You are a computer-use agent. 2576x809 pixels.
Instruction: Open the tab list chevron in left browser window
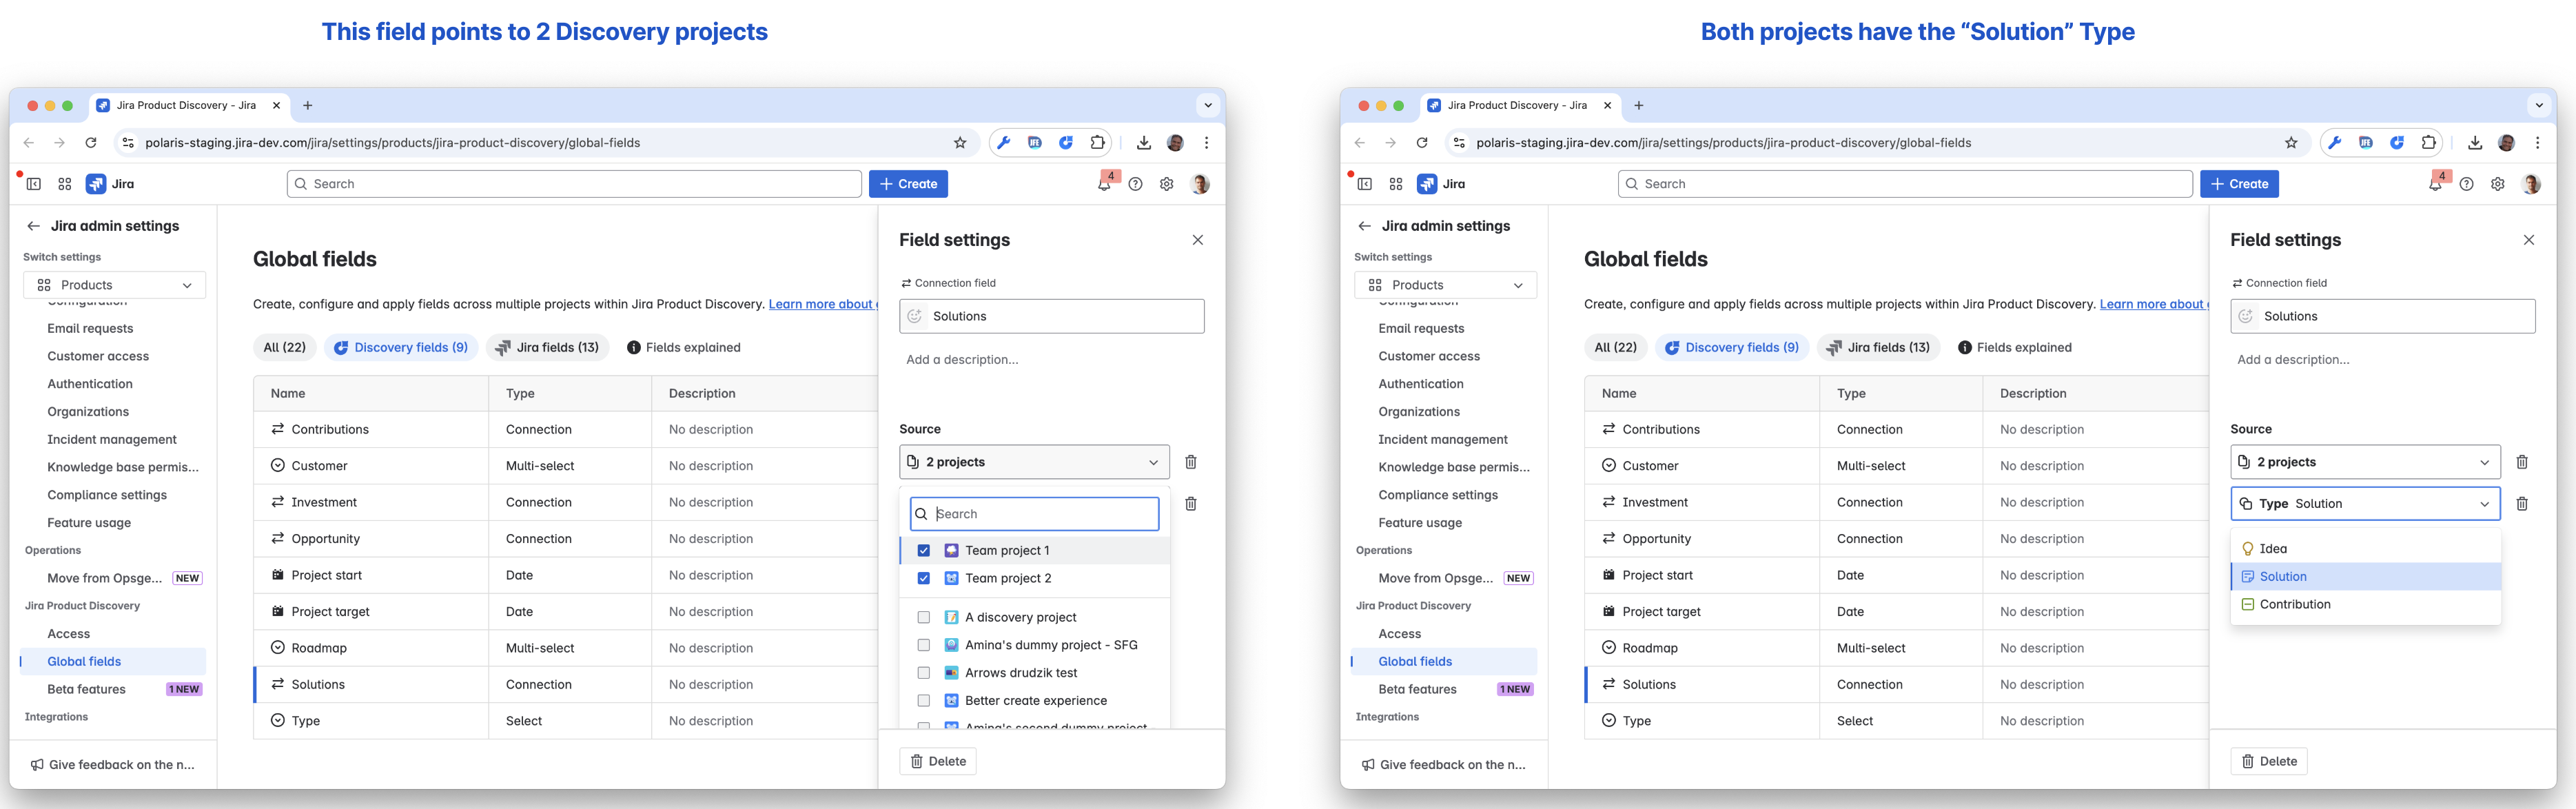[1208, 105]
